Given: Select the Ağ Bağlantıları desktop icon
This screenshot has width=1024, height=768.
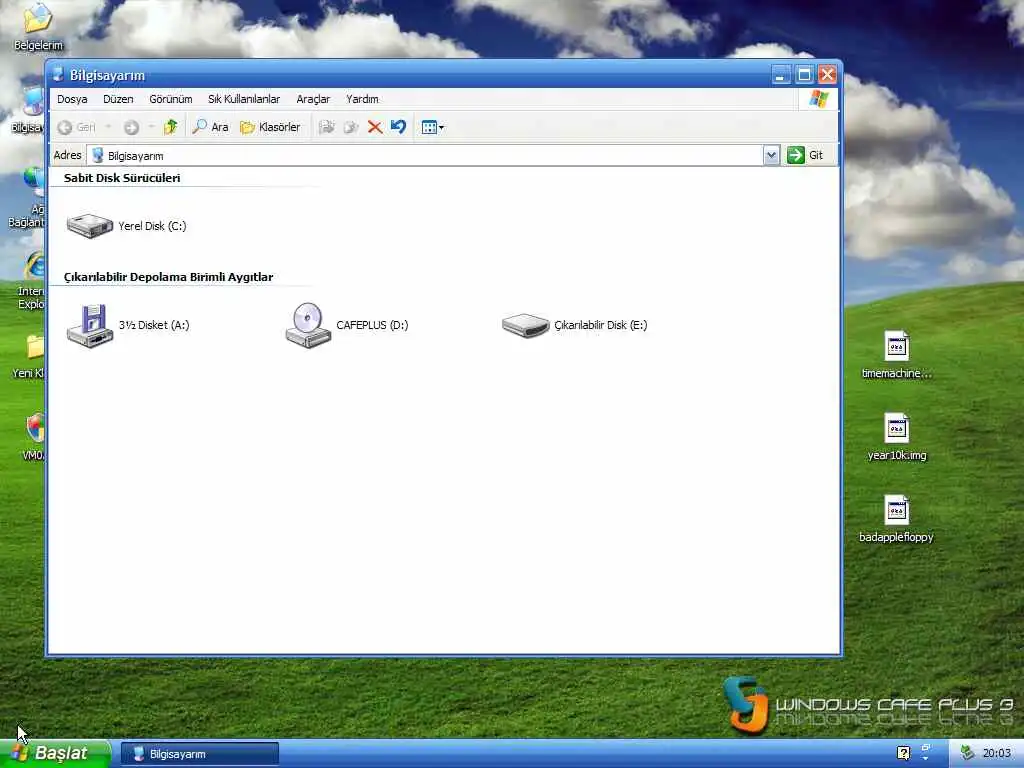Looking at the screenshot, I should tap(27, 197).
